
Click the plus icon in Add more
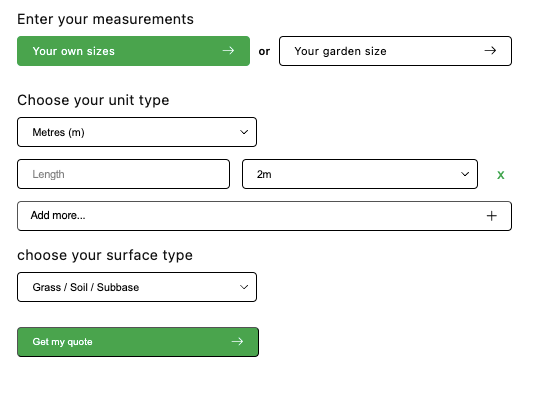pos(492,216)
